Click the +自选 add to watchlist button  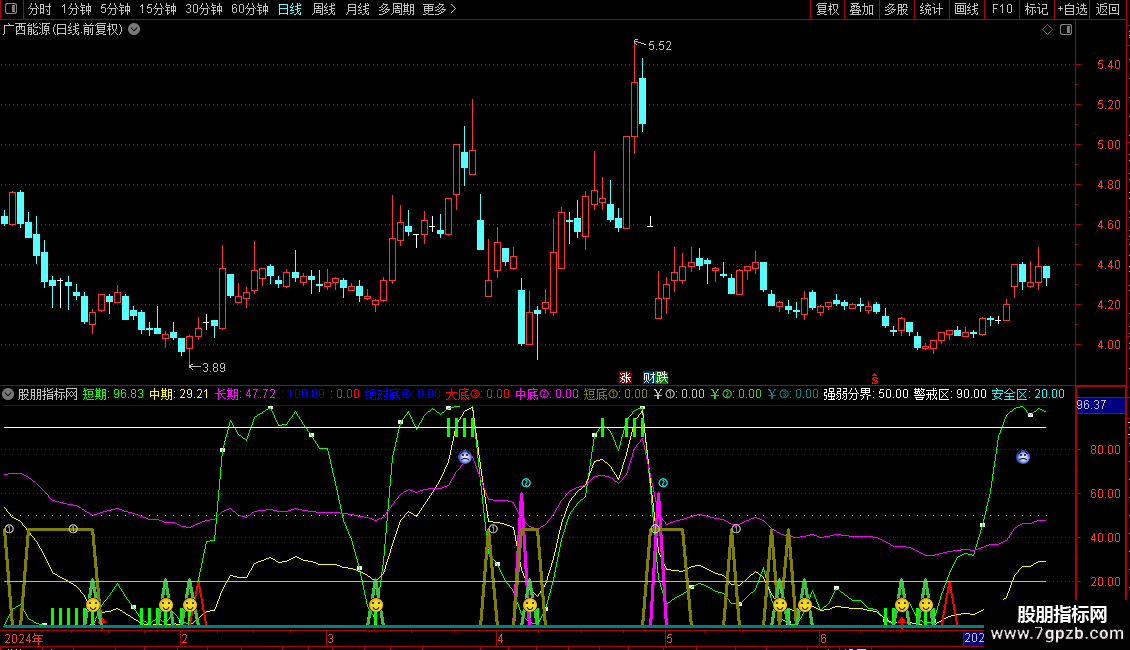pos(1070,10)
